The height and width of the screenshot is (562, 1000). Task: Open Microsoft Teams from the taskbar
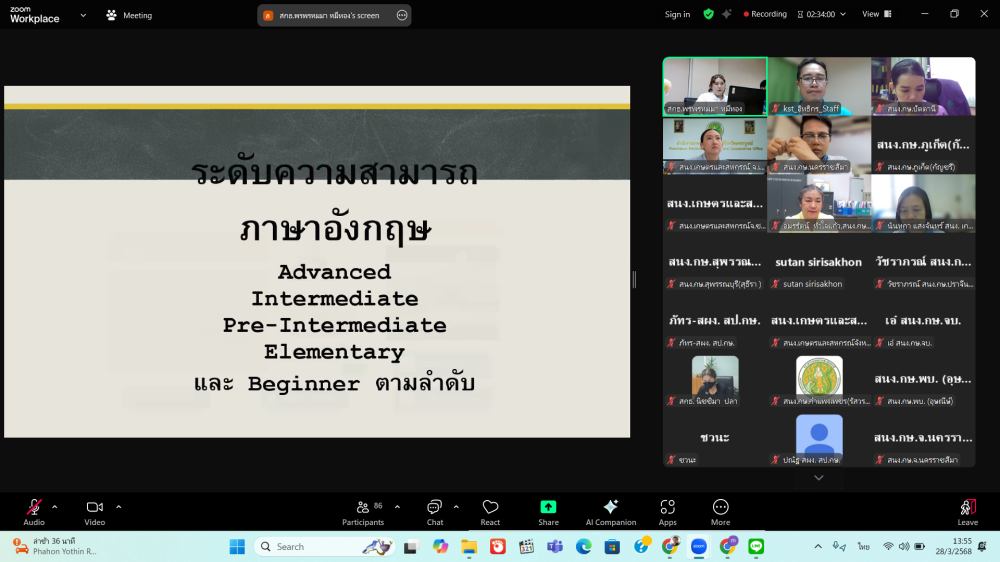tap(555, 547)
